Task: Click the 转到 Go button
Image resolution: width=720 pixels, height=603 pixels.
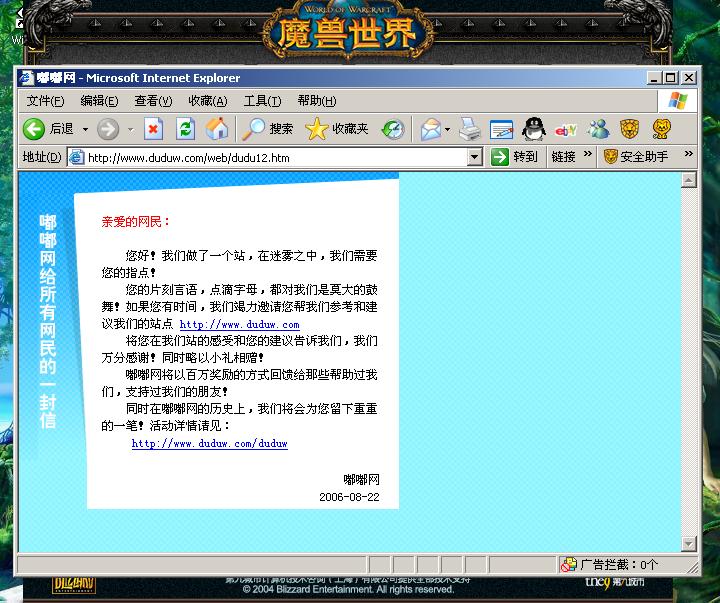Action: click(515, 157)
